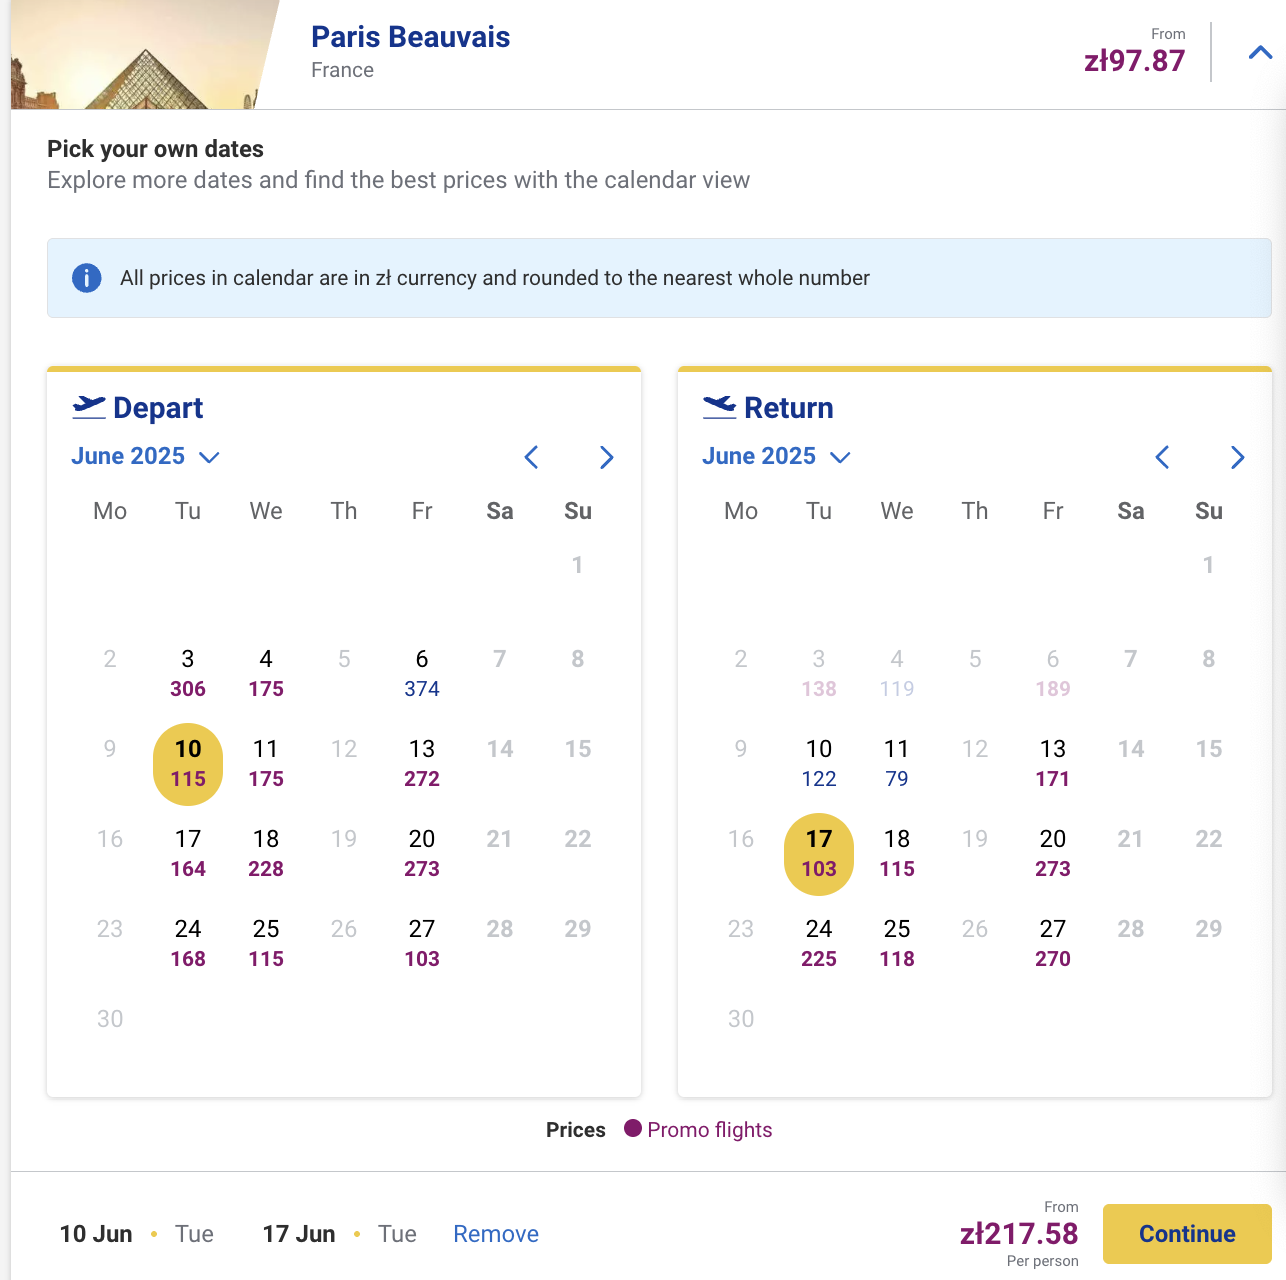Viewport: 1286px width, 1280px height.
Task: Click the Promo flights purple legend dot
Action: click(x=633, y=1129)
